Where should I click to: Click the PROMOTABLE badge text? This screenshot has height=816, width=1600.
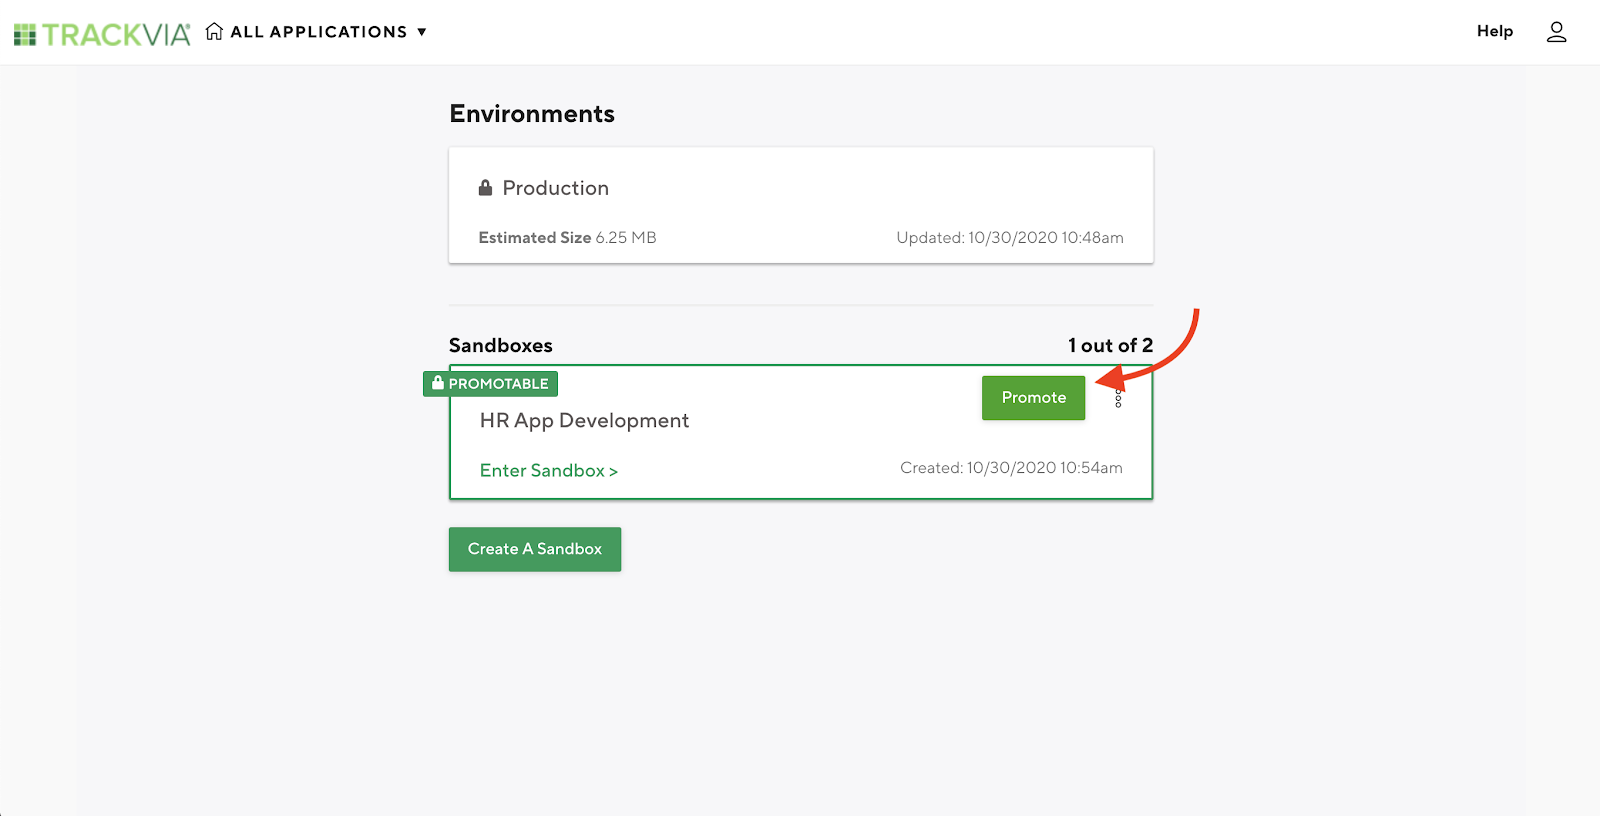tap(498, 384)
